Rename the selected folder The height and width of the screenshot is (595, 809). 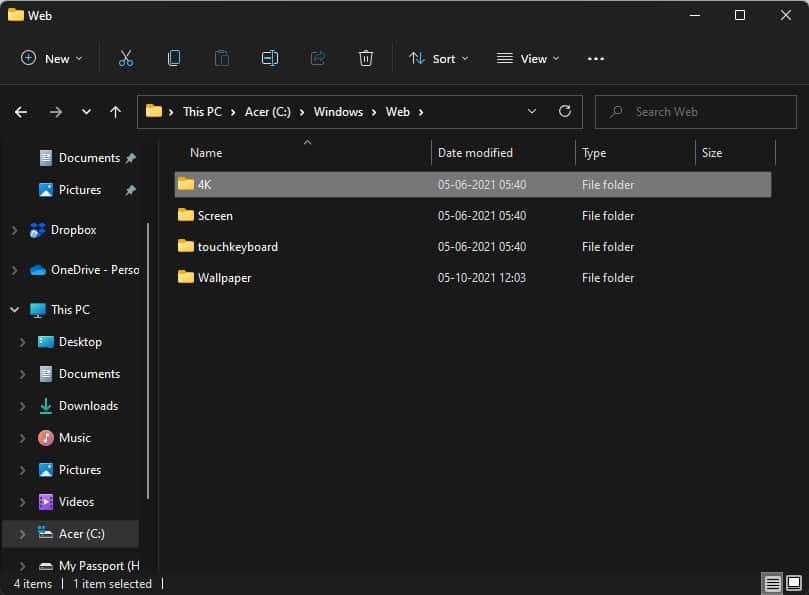[269, 58]
